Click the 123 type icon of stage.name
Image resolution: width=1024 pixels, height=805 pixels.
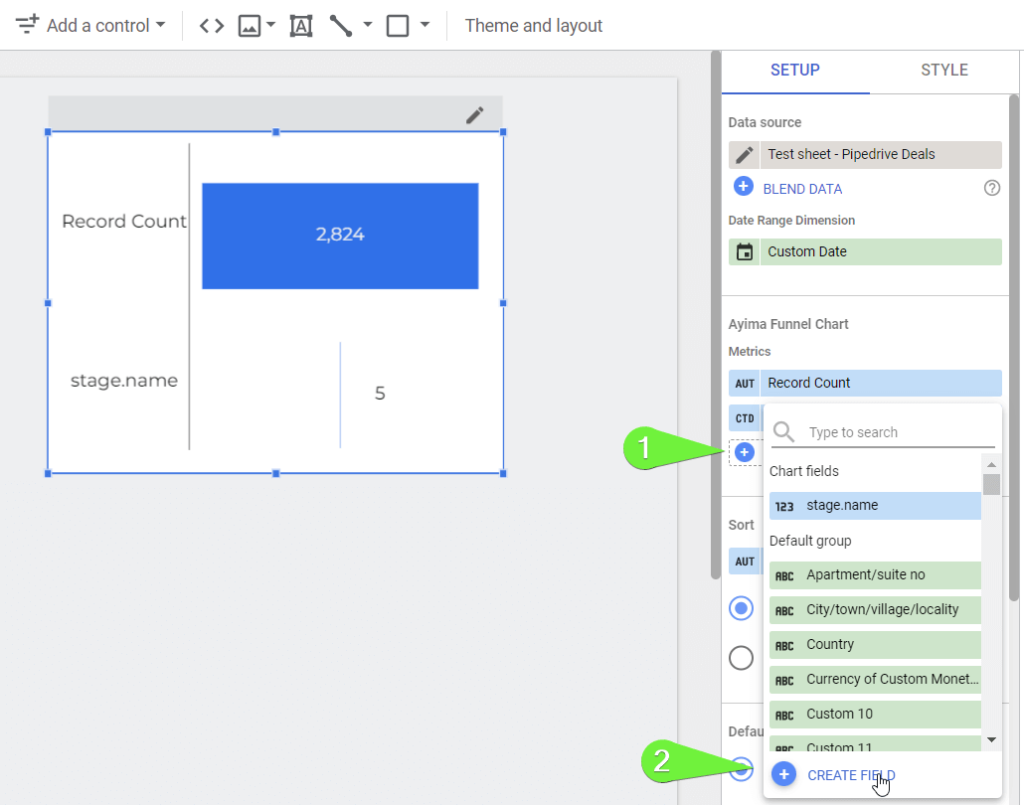pos(784,506)
